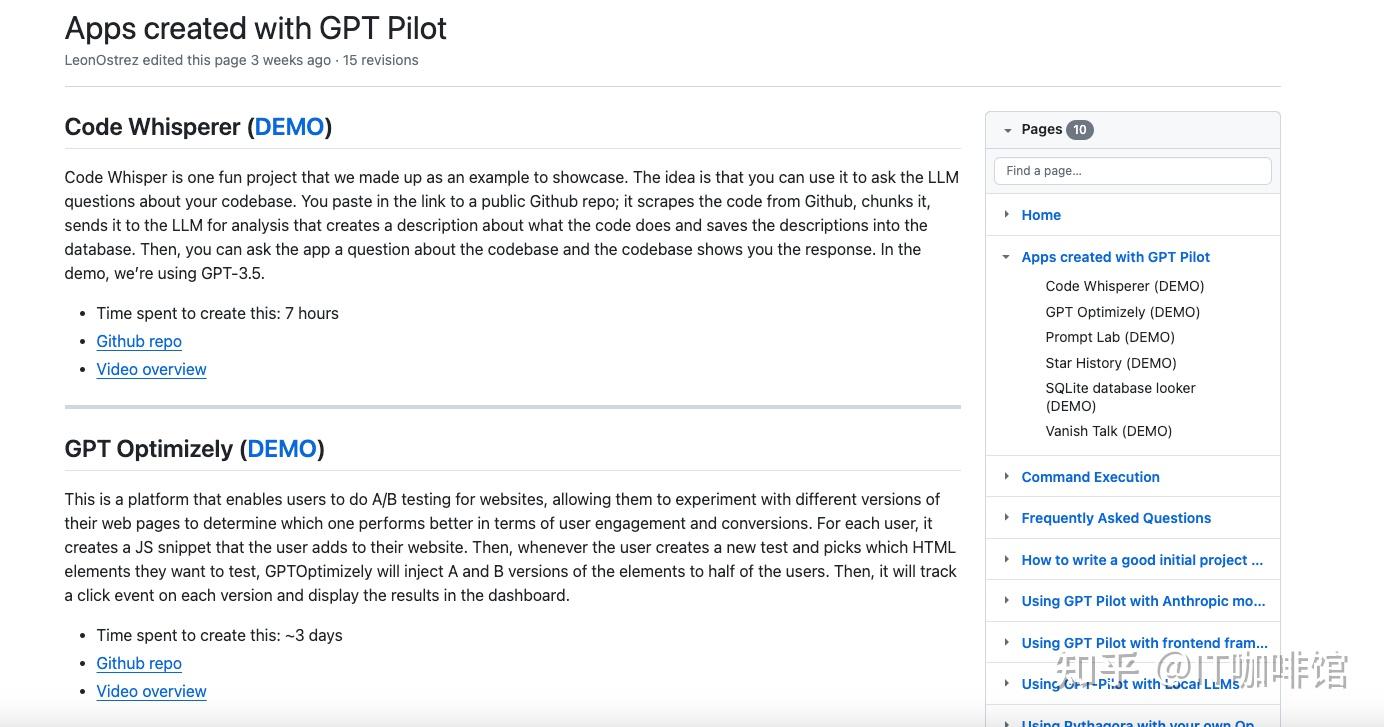
Task: View the 15 revisions history
Action: point(381,60)
